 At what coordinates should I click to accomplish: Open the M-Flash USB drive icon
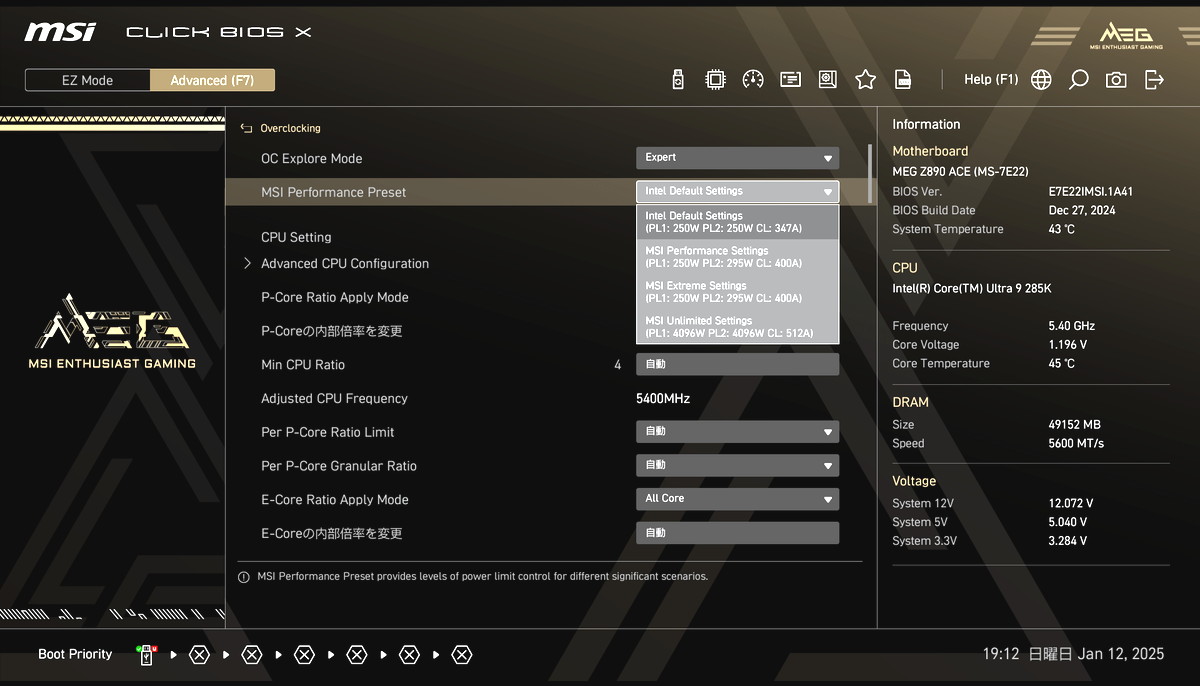[x=678, y=80]
